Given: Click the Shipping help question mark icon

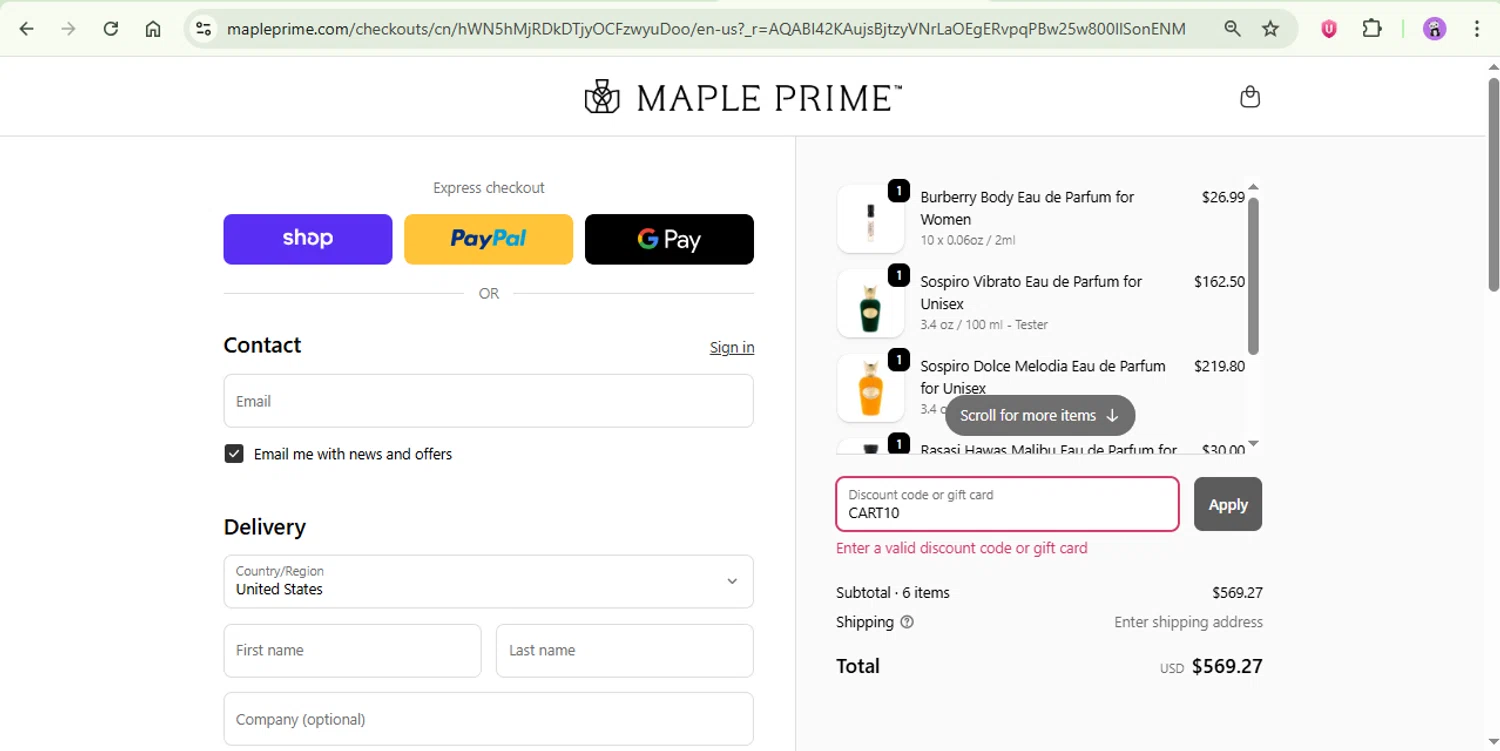Looking at the screenshot, I should pos(907,622).
